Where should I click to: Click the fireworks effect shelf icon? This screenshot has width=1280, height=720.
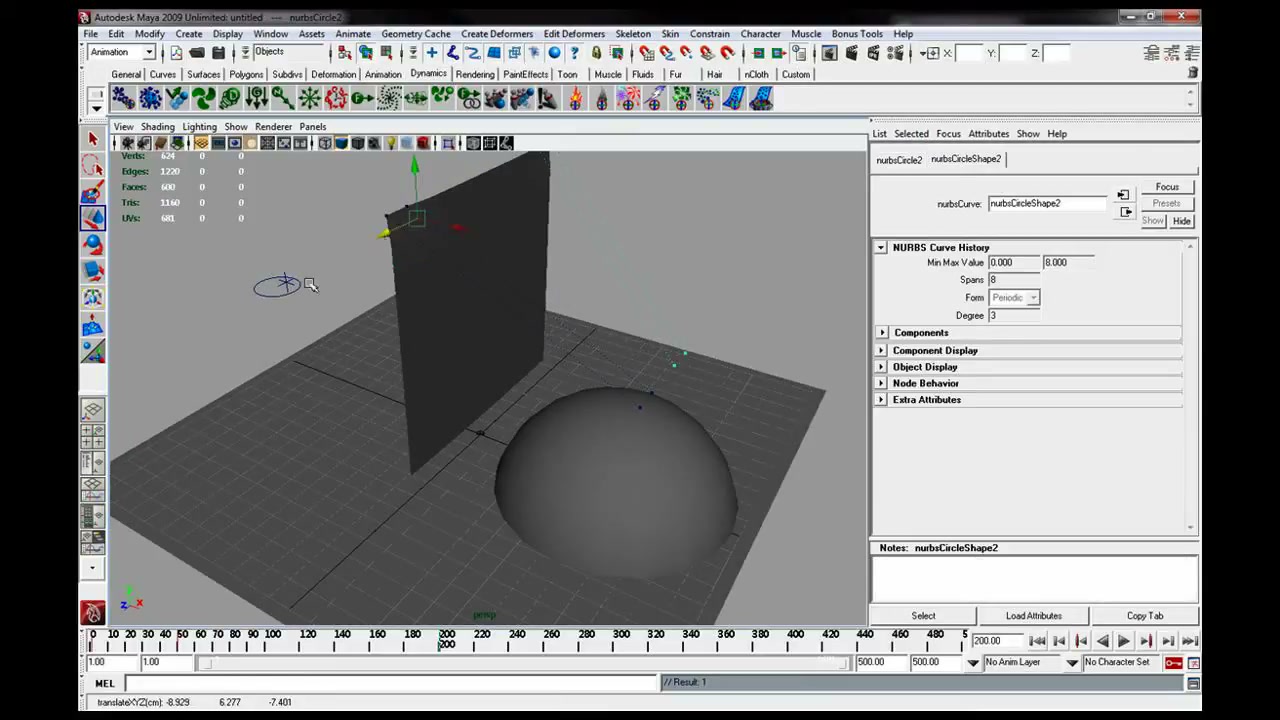click(627, 98)
